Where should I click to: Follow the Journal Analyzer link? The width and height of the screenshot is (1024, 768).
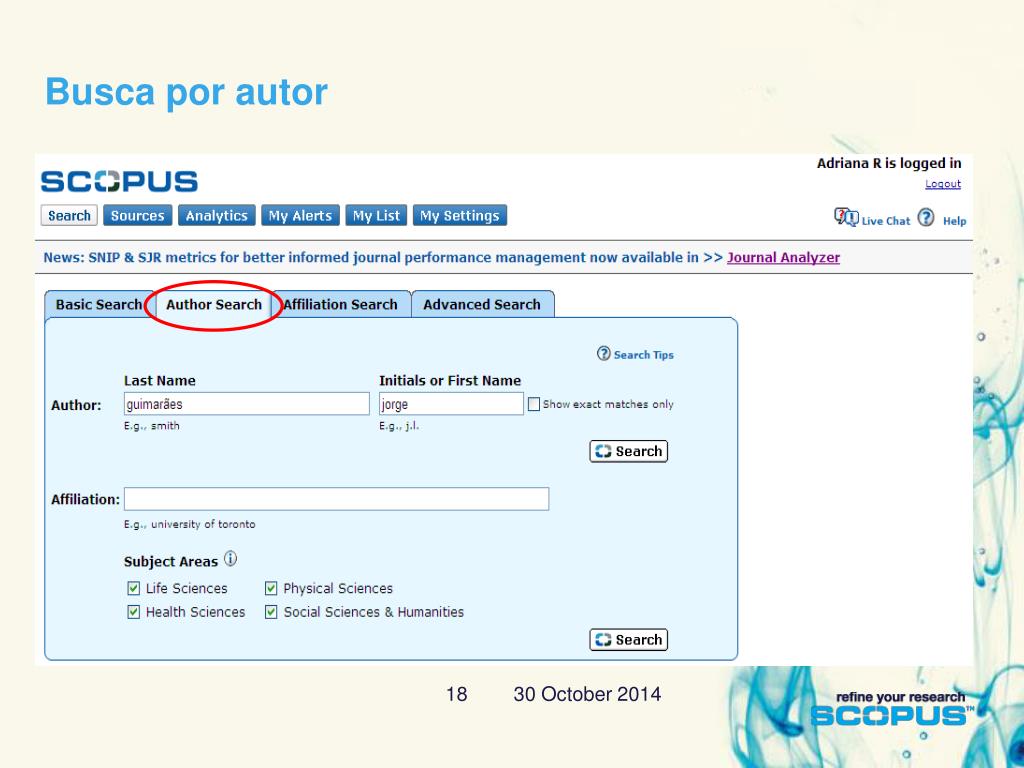[x=784, y=257]
